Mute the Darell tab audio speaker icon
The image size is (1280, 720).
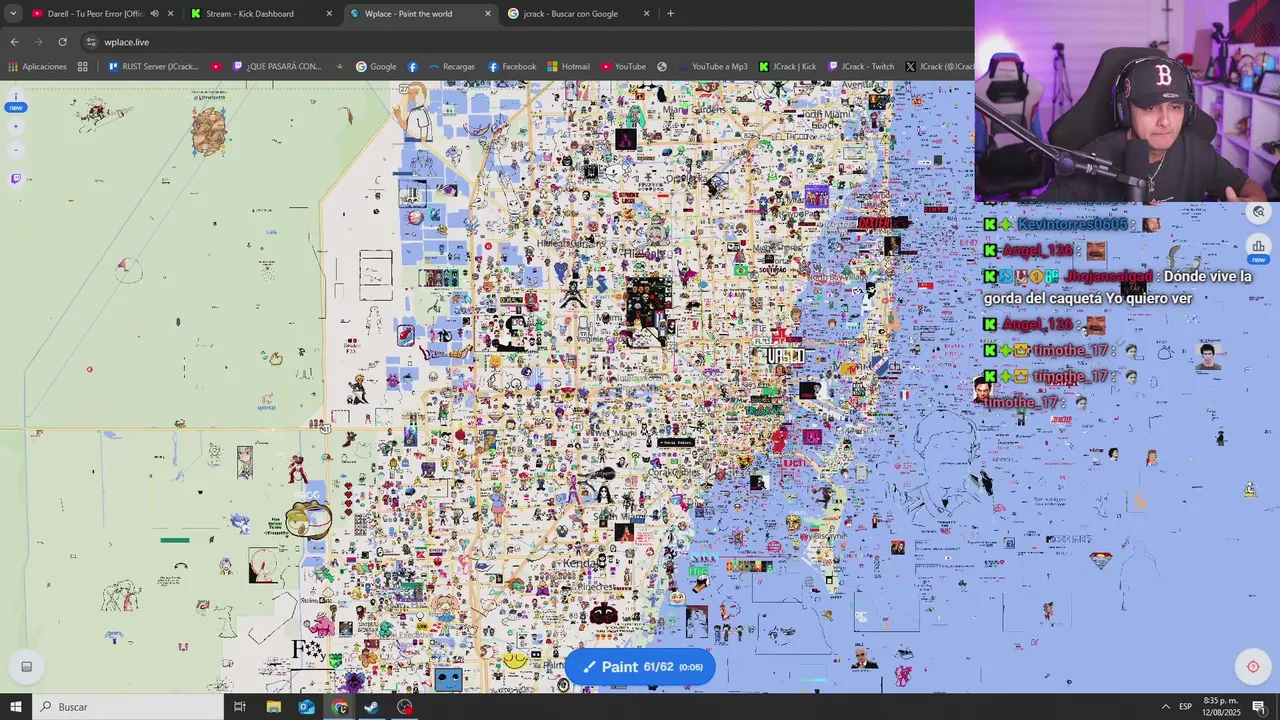pos(154,14)
